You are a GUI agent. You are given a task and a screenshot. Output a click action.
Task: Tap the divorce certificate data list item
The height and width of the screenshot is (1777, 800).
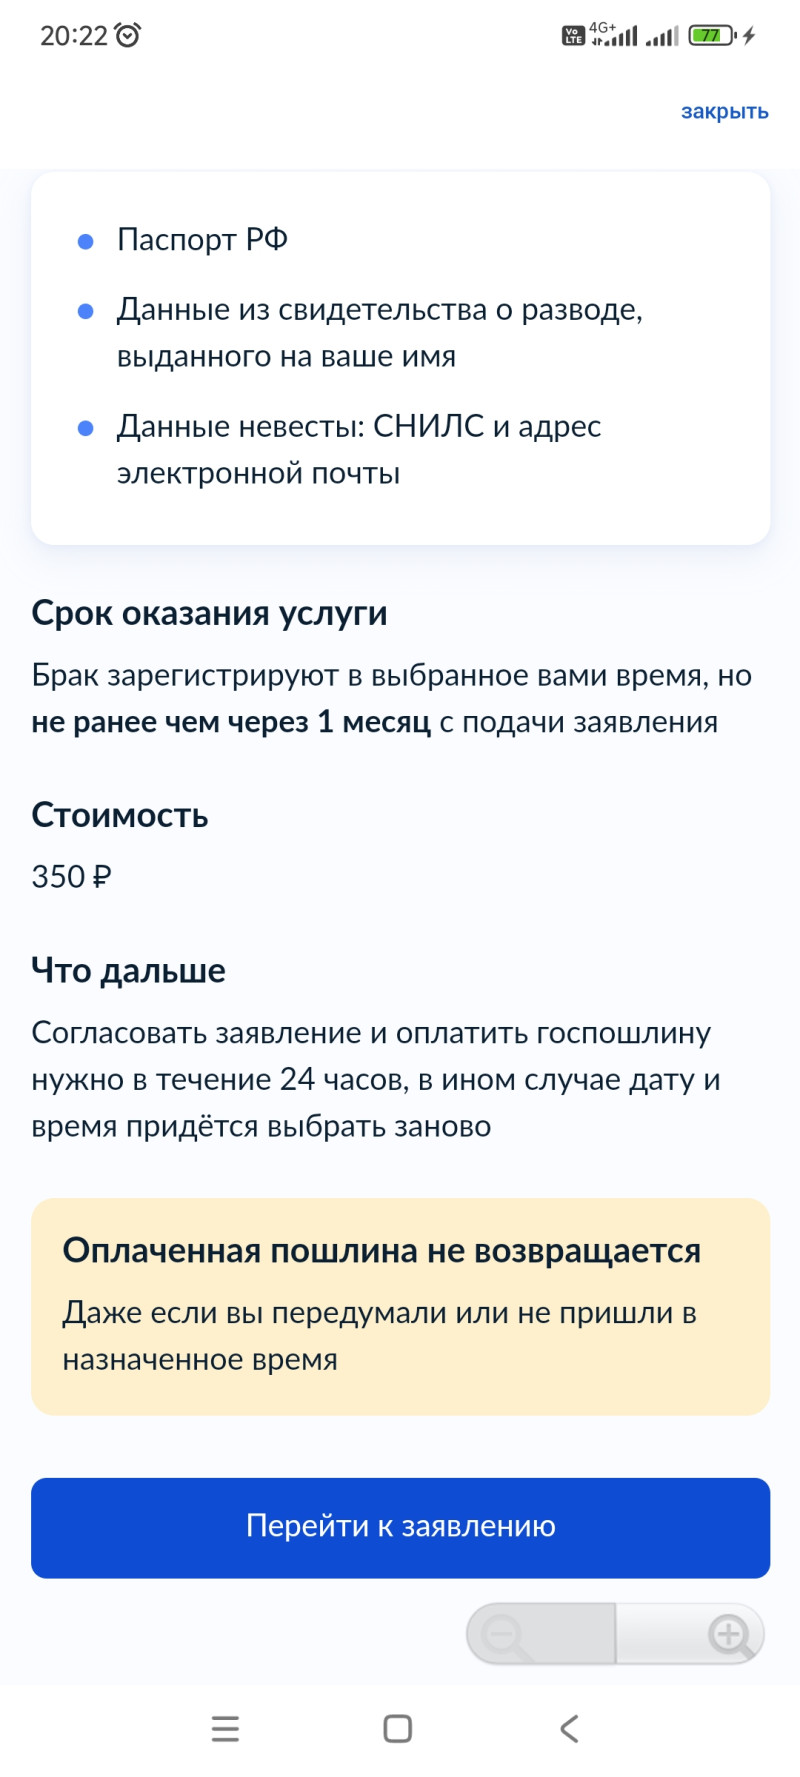coord(379,333)
